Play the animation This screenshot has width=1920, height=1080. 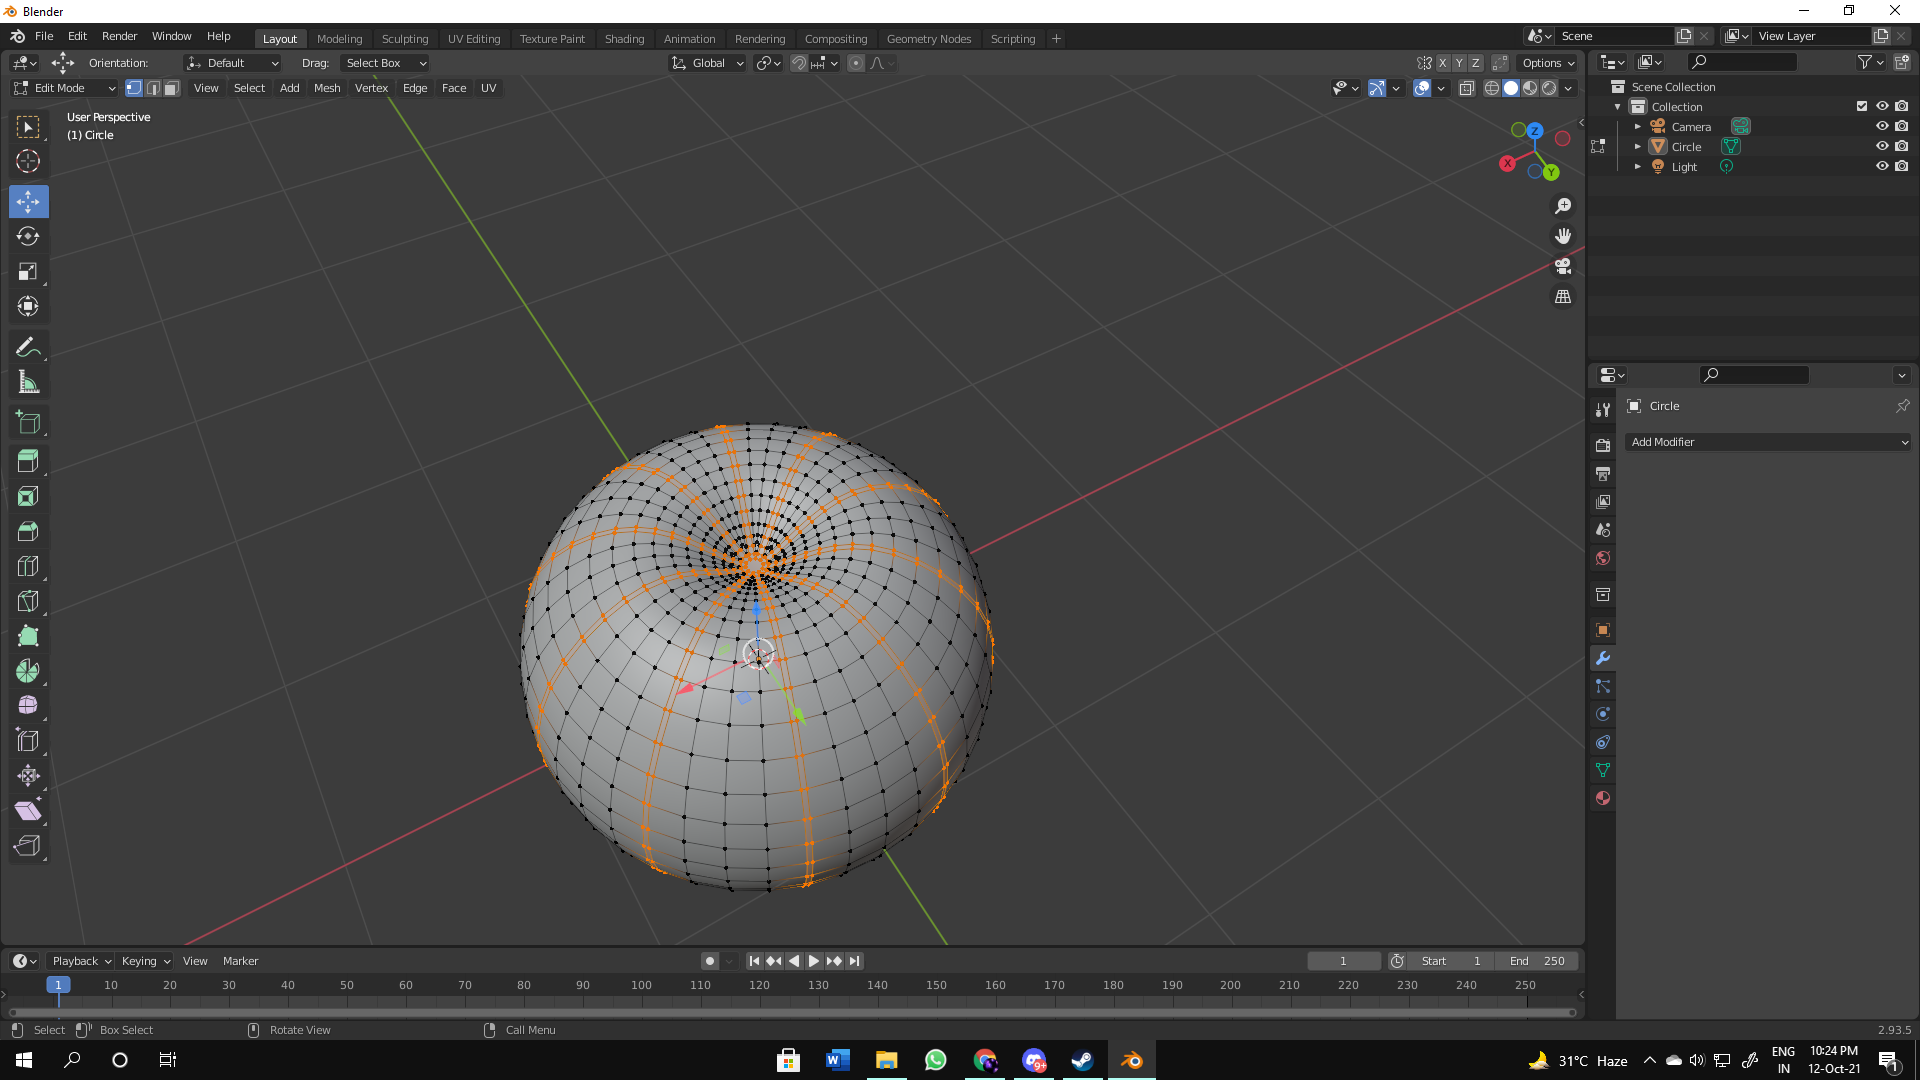tap(814, 961)
